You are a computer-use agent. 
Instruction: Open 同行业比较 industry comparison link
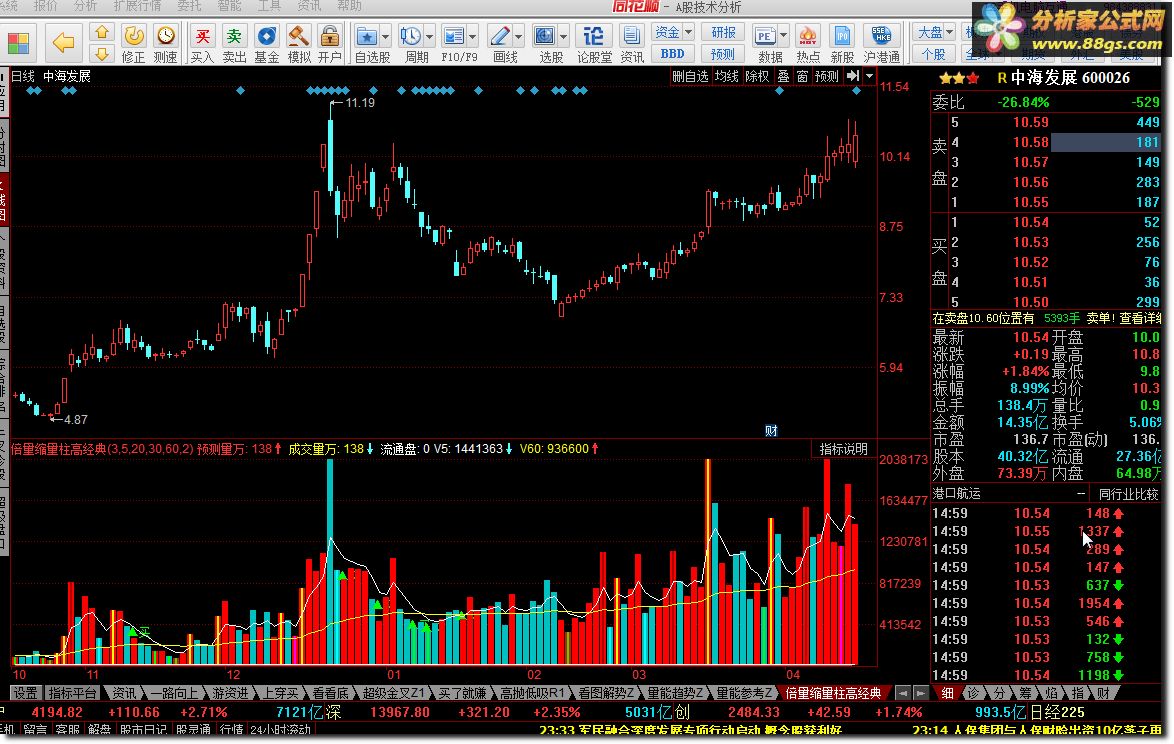click(1128, 494)
